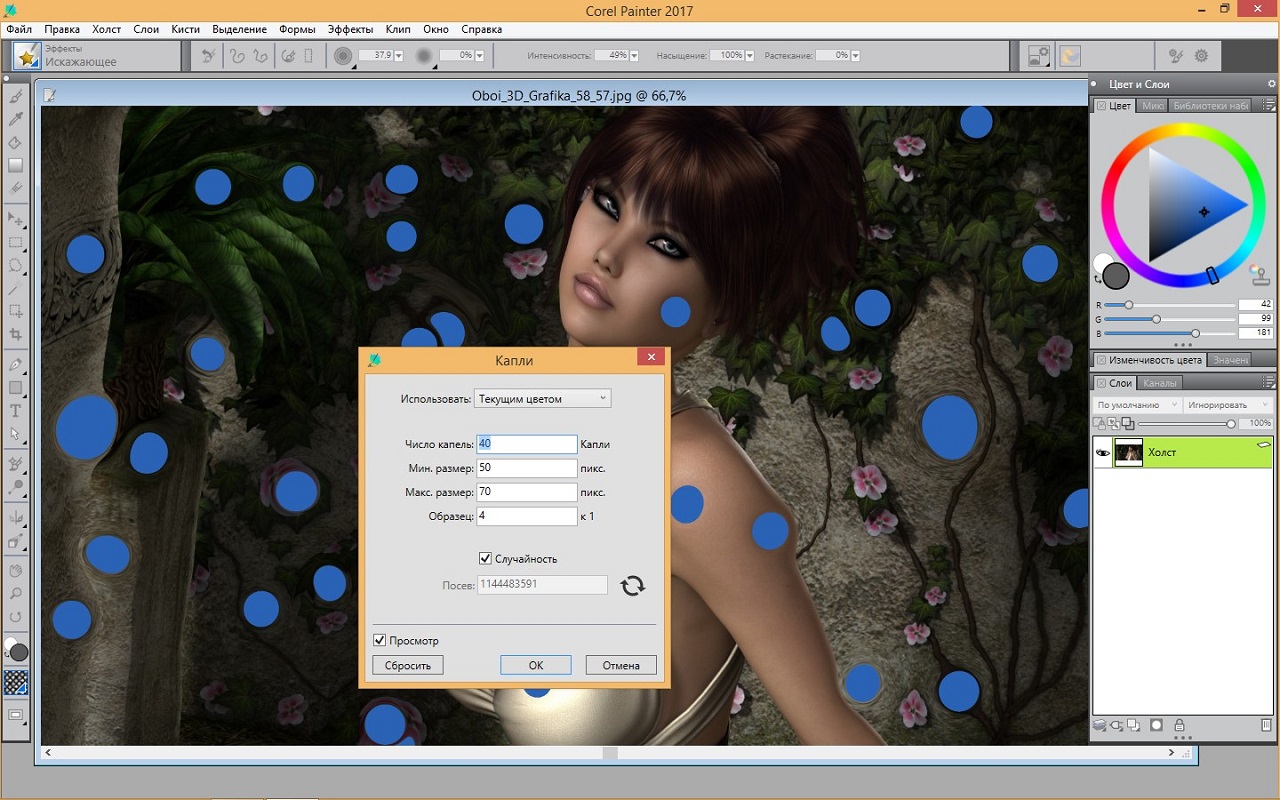This screenshot has height=800, width=1280.
Task: Open advanced brush controls gear icon
Action: [1201, 56]
